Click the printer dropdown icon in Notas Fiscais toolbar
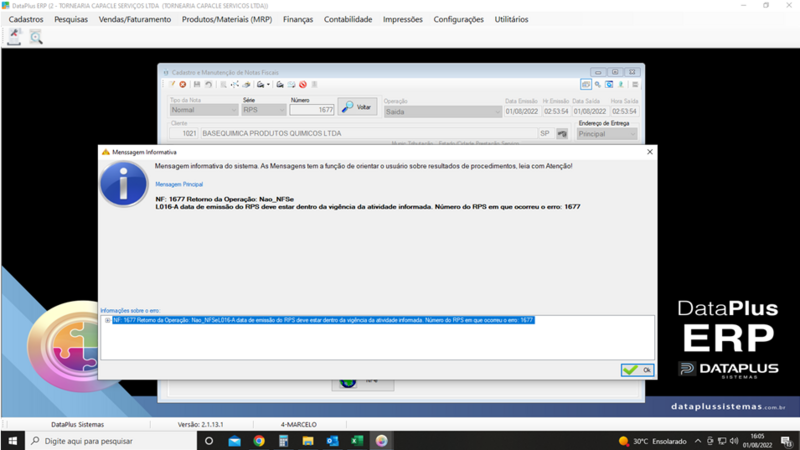The width and height of the screenshot is (800, 450). [x=263, y=85]
